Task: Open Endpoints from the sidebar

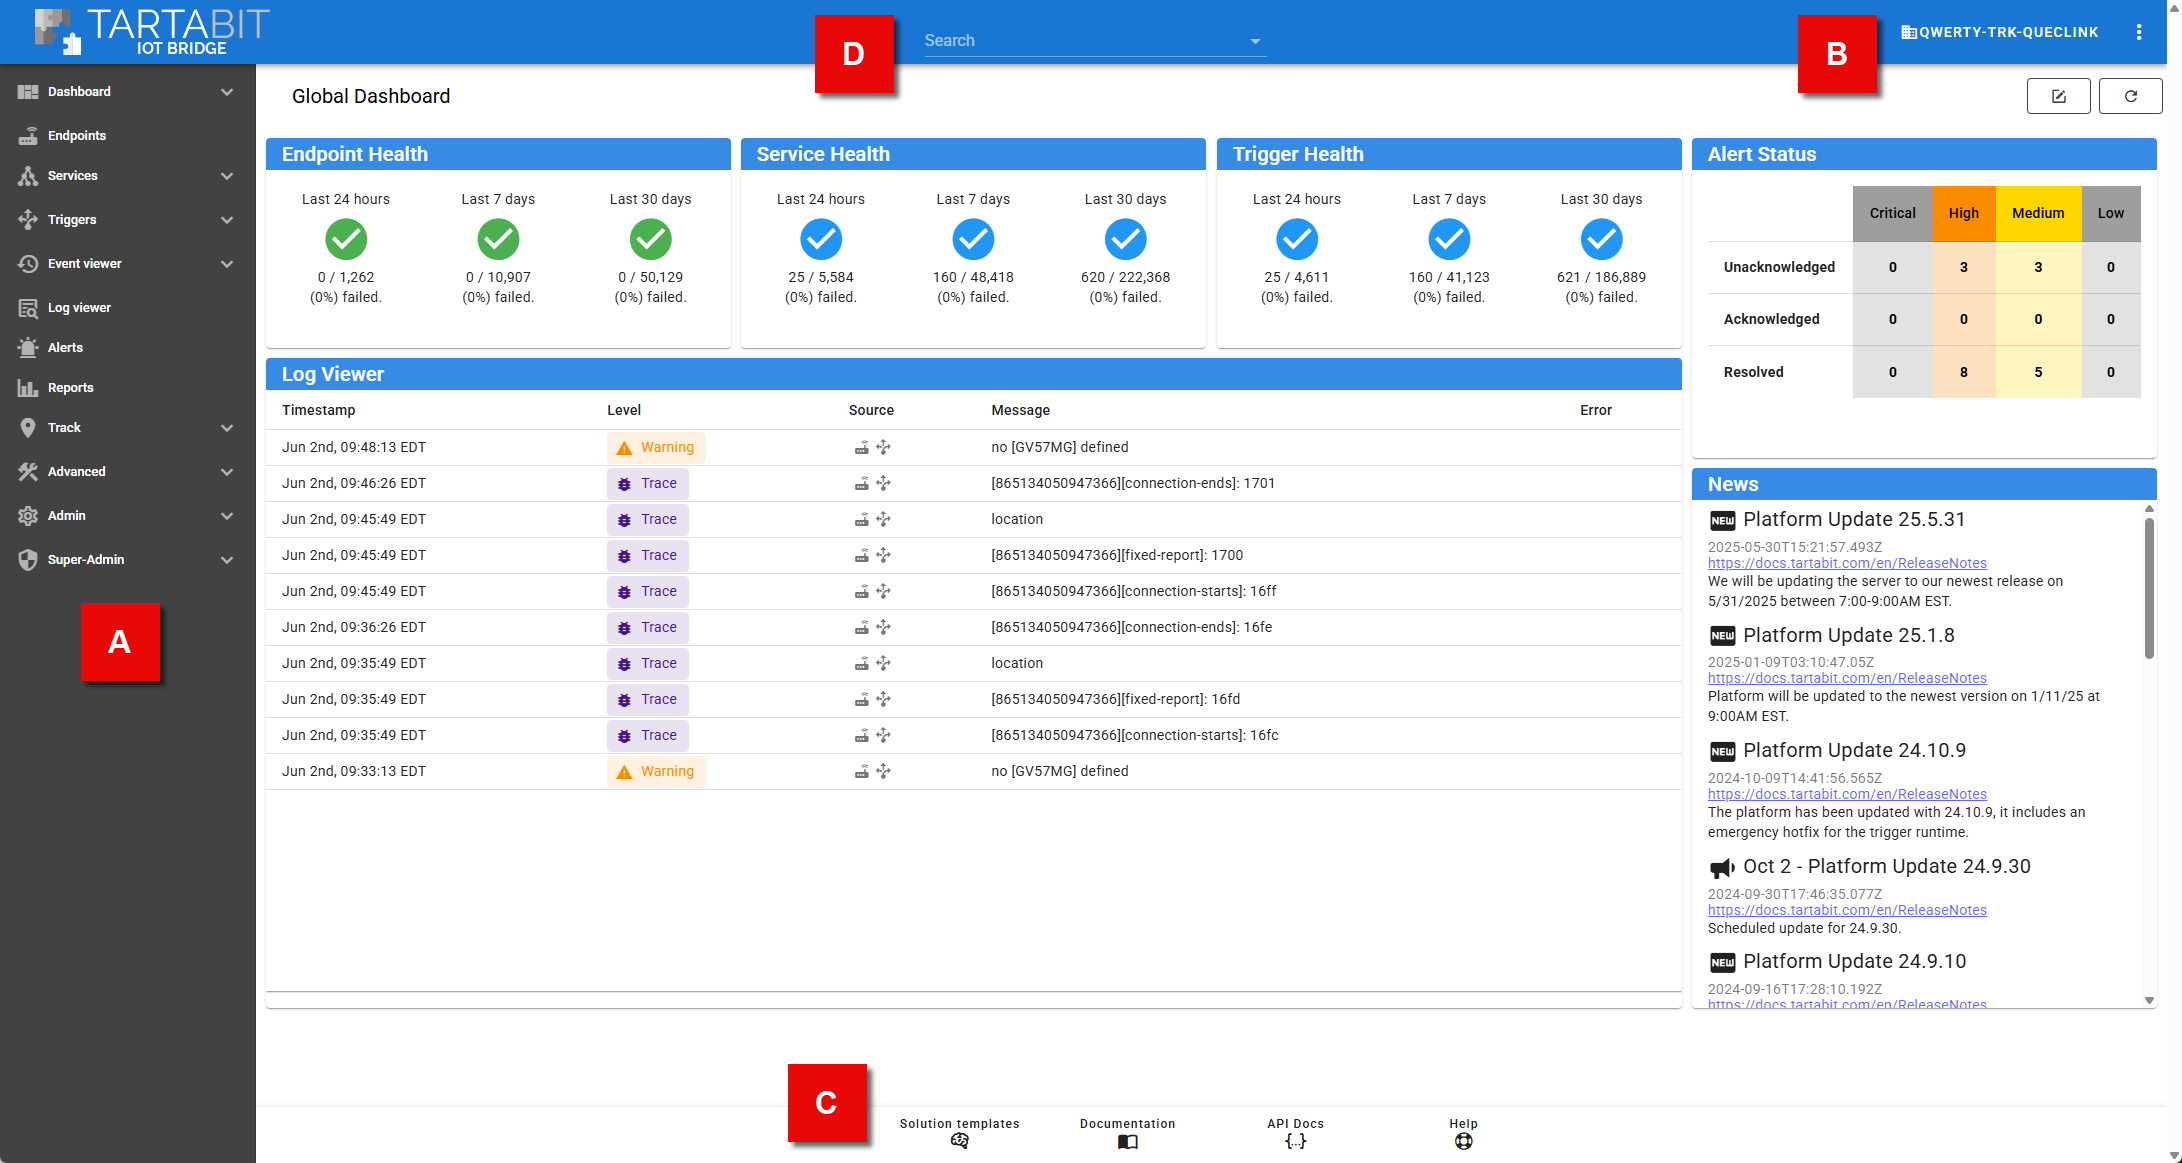Action: 77,136
